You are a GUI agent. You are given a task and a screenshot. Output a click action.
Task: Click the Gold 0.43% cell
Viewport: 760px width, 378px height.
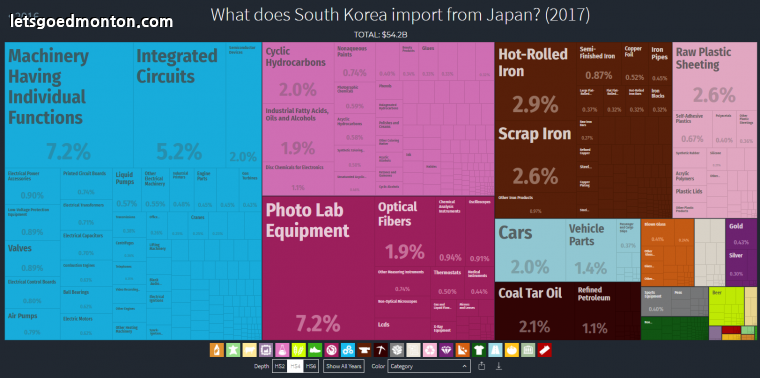tap(741, 234)
